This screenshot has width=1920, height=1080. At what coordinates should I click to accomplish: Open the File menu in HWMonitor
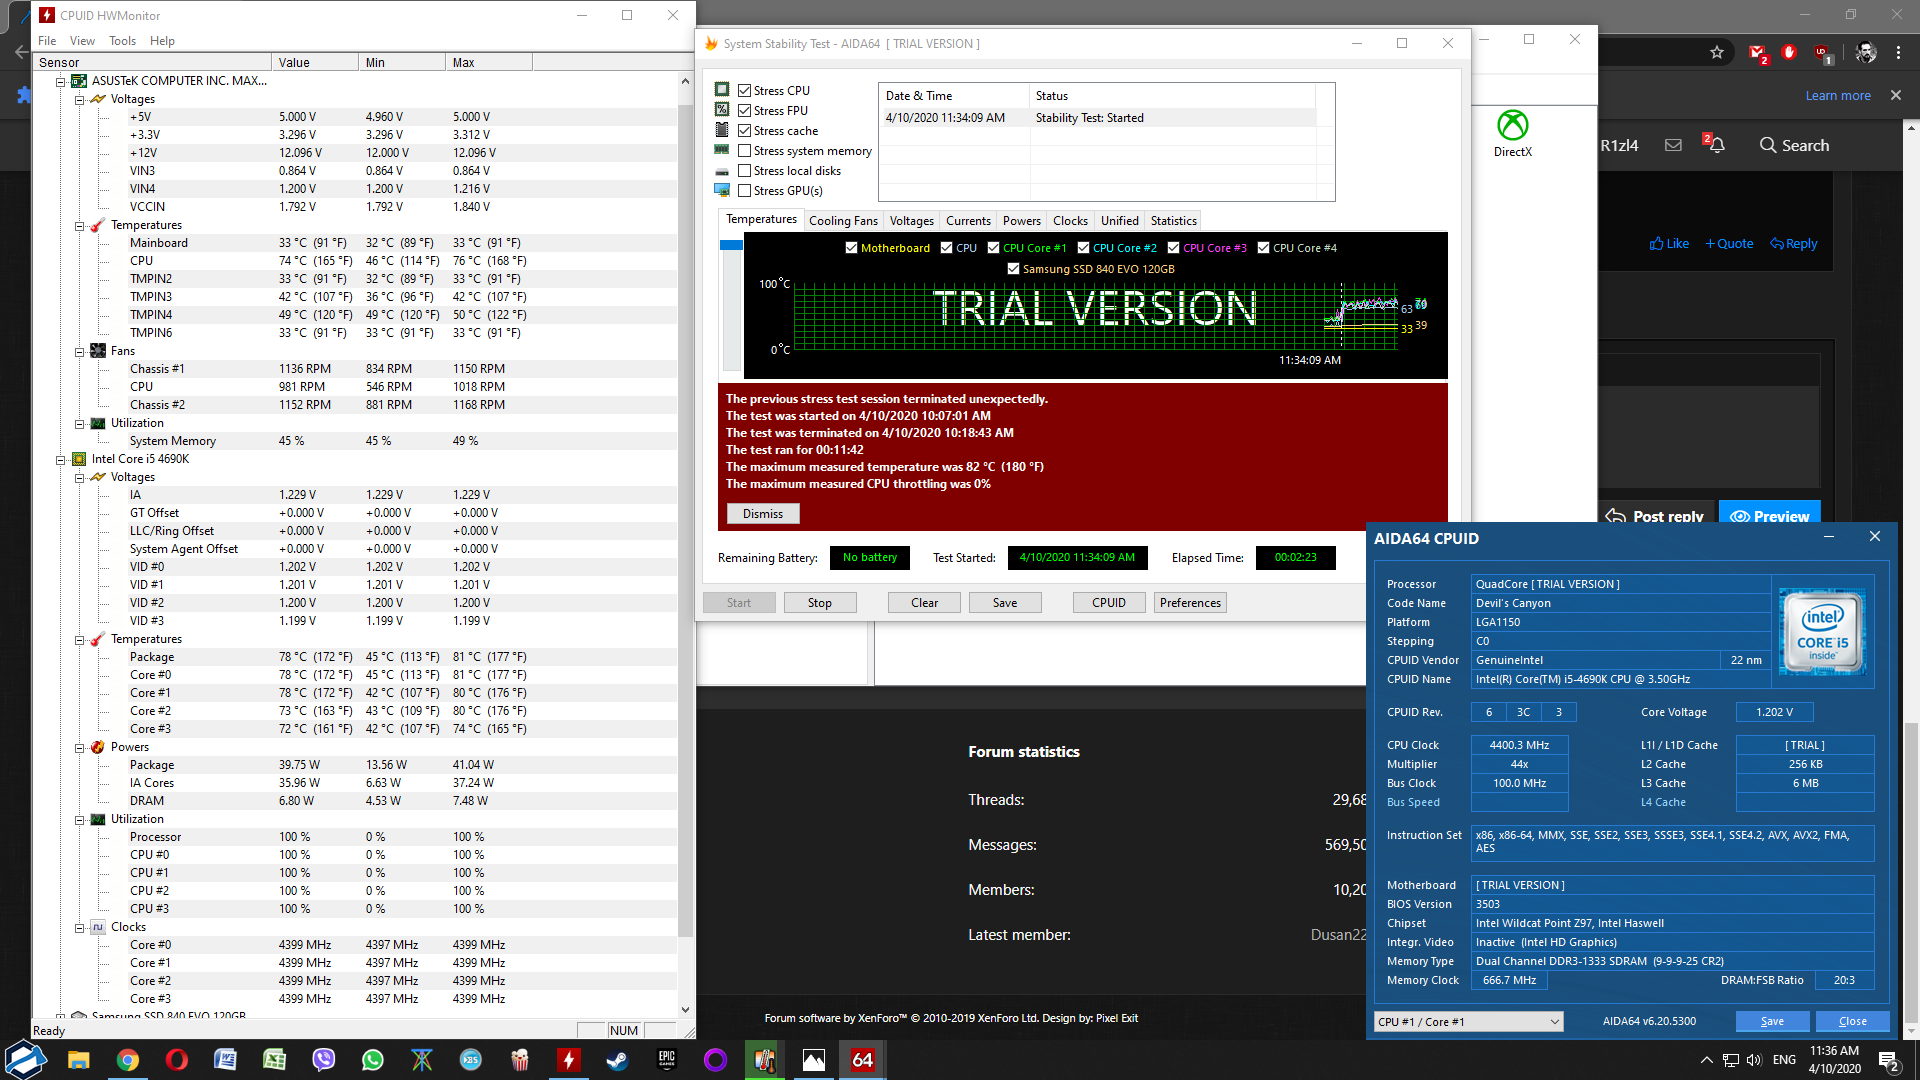[47, 41]
